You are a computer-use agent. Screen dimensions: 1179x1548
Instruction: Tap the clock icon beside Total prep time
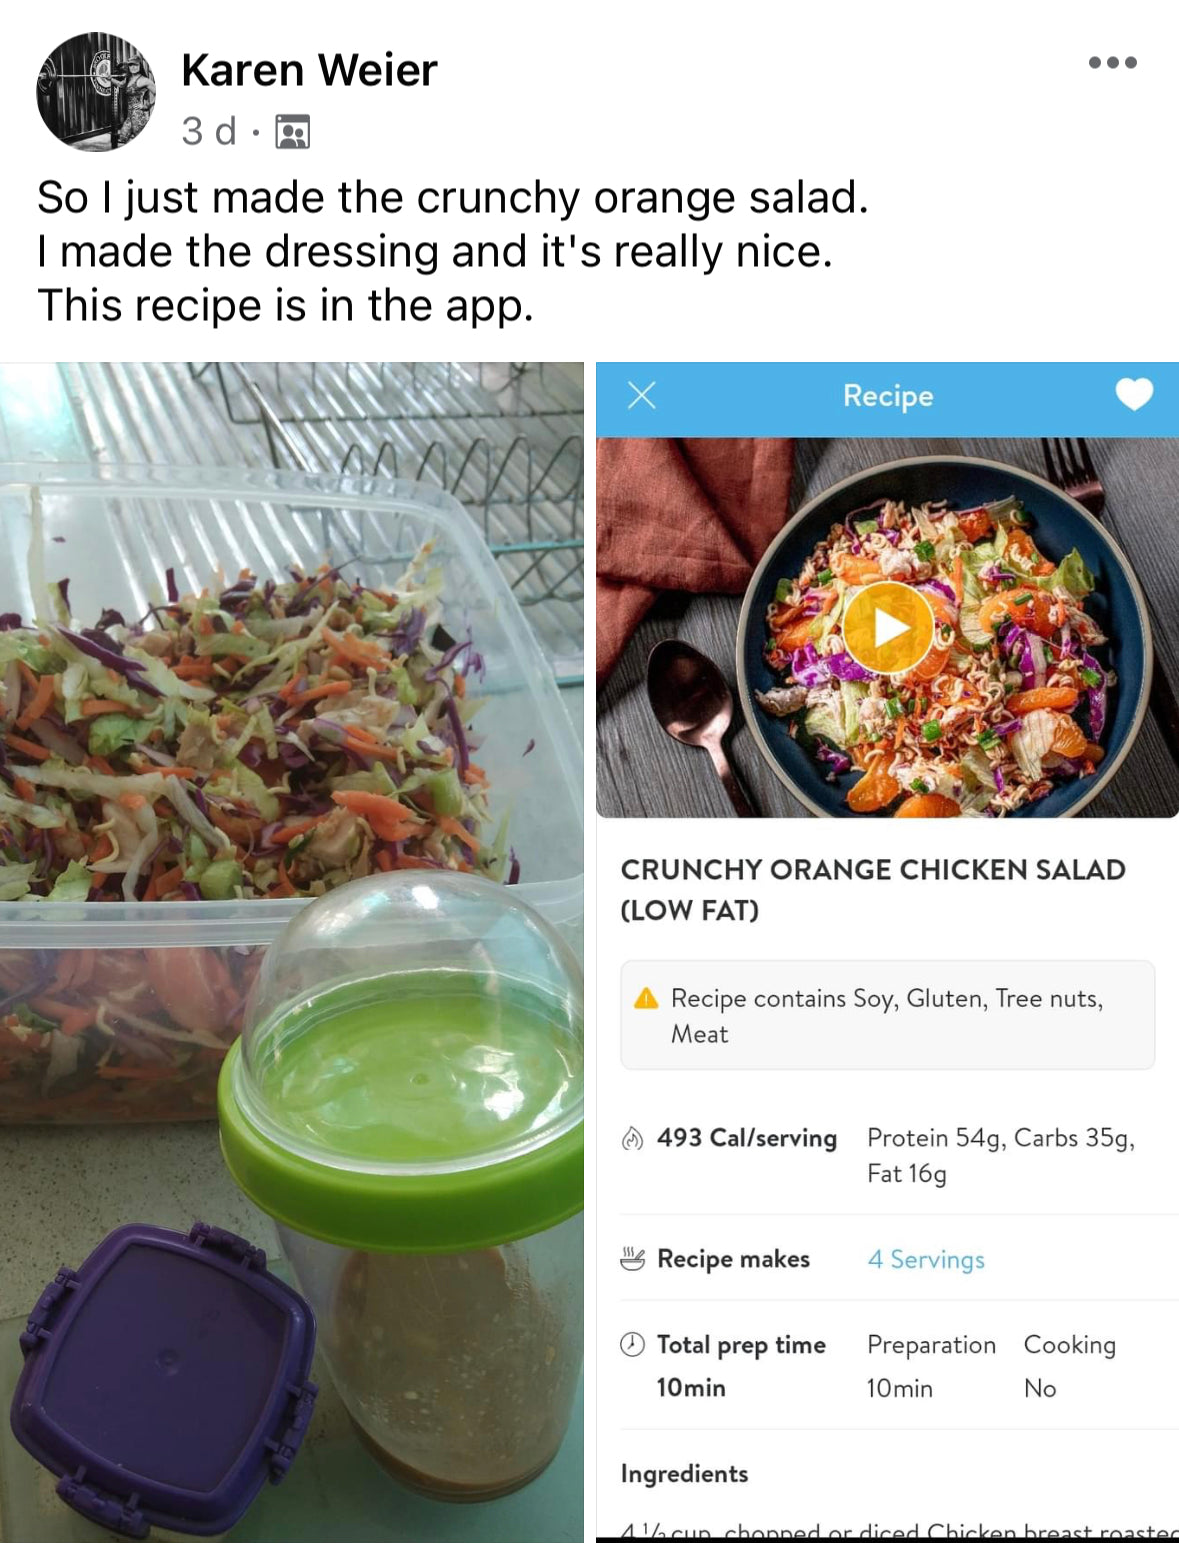(x=632, y=1344)
